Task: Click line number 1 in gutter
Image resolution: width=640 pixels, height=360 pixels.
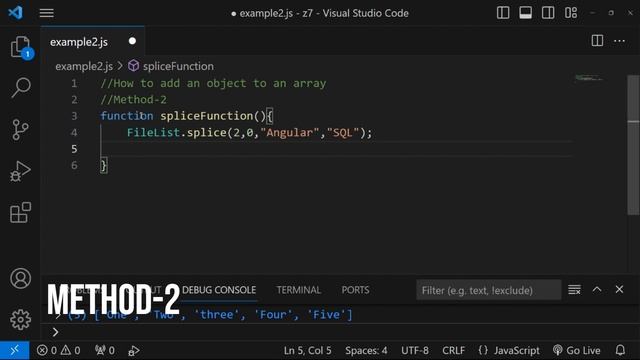Action: coord(74,83)
